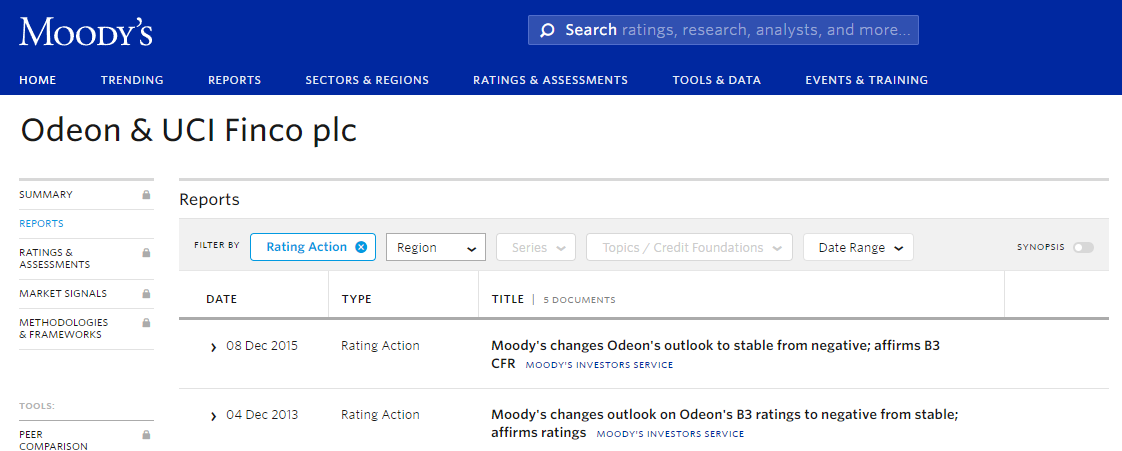
Task: Click the Moody's logo
Action: coord(86,32)
